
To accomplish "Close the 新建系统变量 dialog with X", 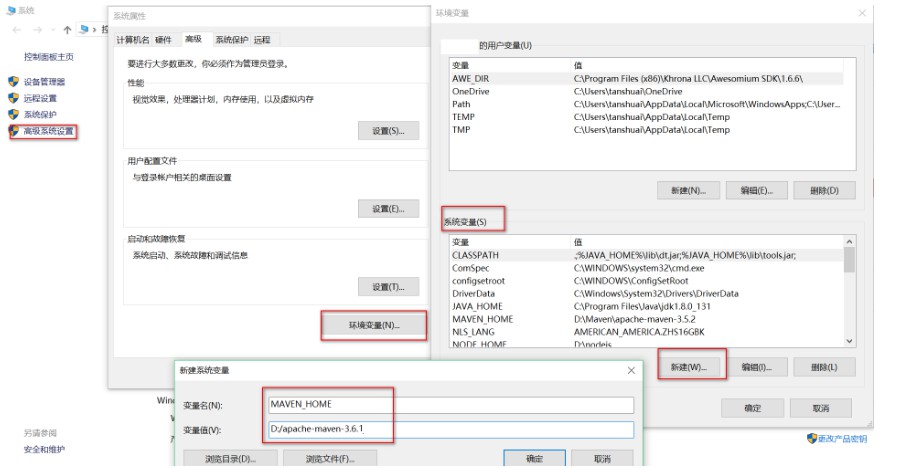I will 631,370.
